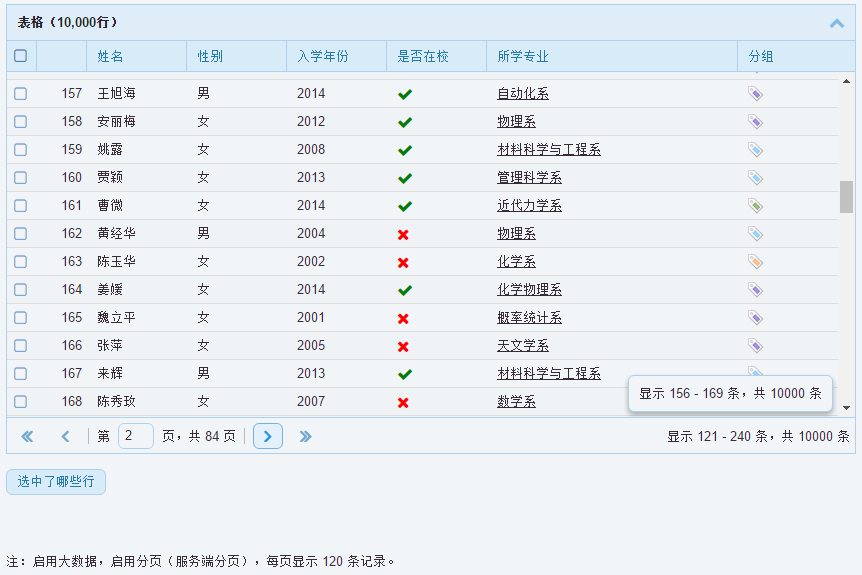Viewport: 862px width, 575px height.
Task: Go to the next page
Action: (268, 436)
